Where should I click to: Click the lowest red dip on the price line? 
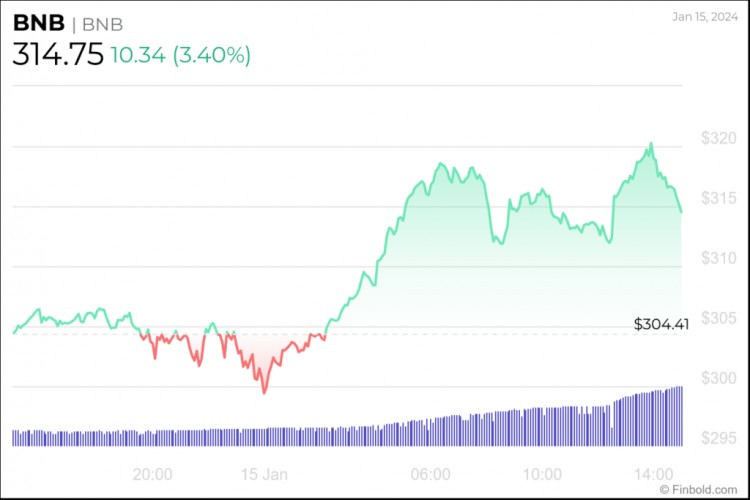[x=264, y=393]
